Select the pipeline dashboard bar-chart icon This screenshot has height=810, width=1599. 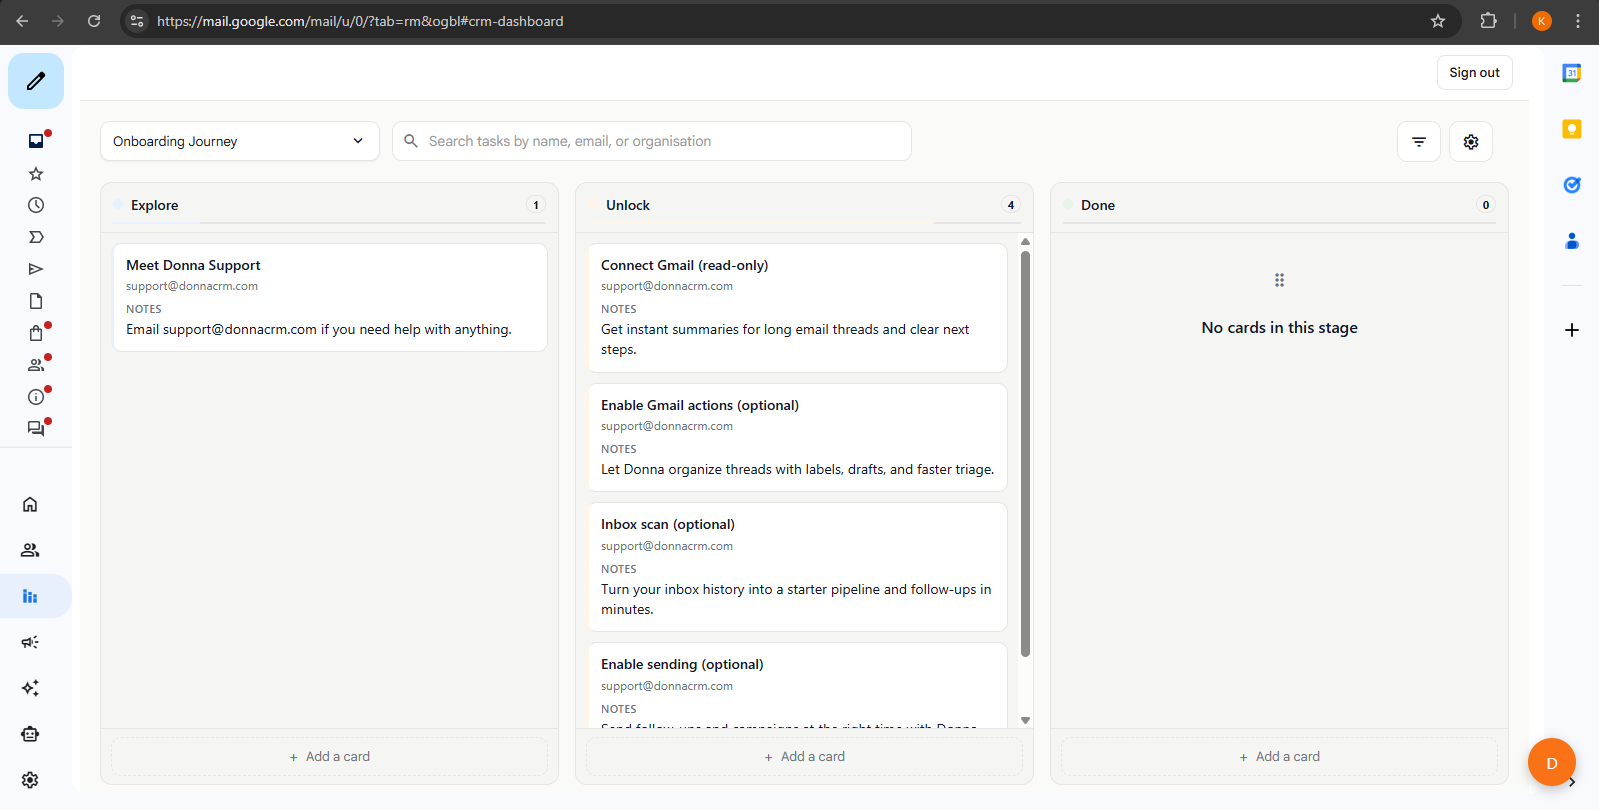(30, 596)
